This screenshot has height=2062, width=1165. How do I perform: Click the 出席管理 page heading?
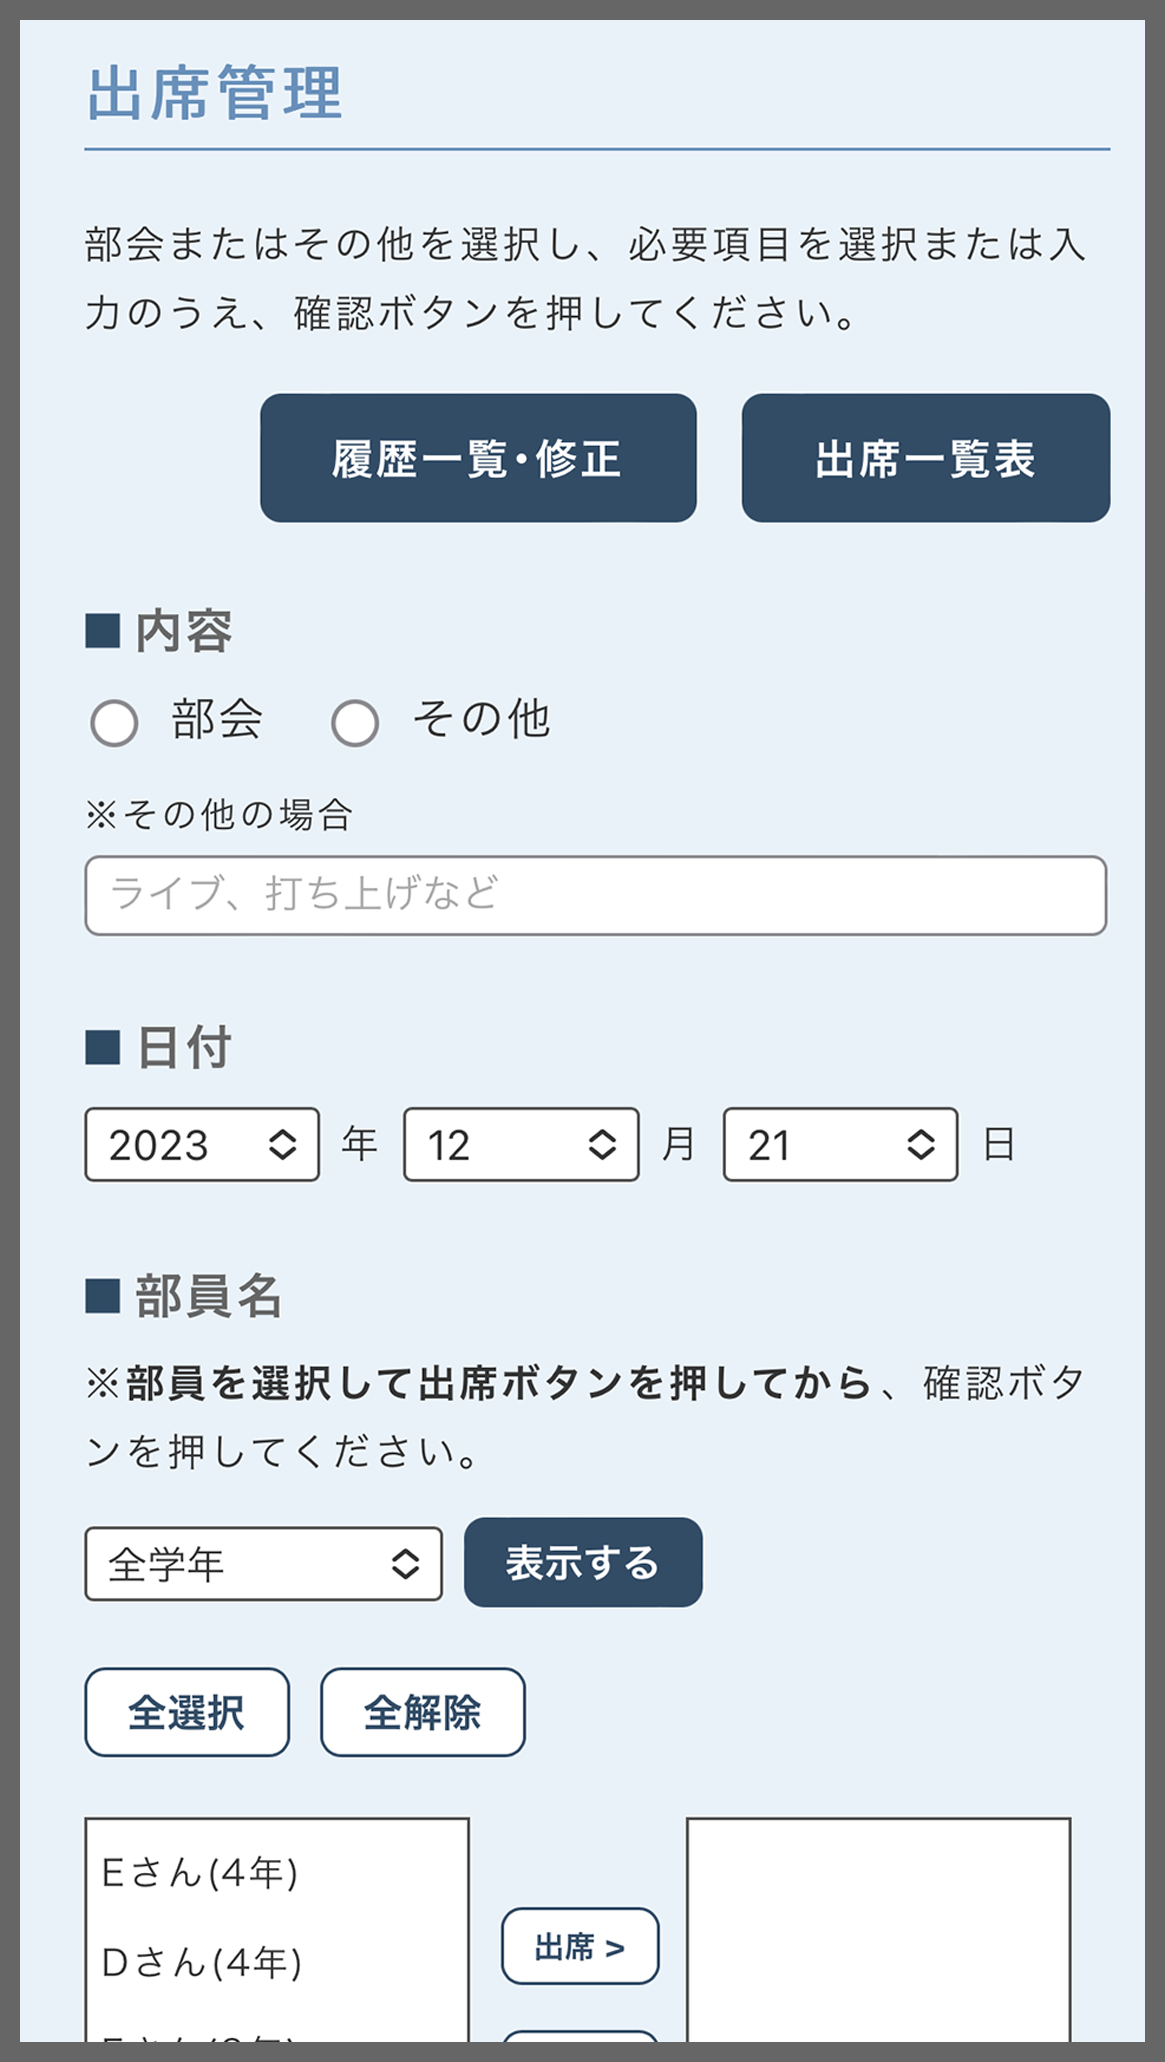click(x=214, y=92)
